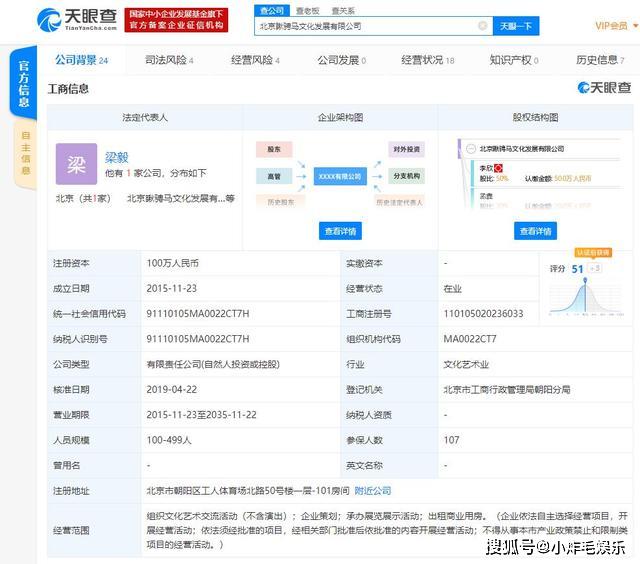This screenshot has width=640, height=564.
Task: Click the 对外投资 box in structure diagram
Action: pyautogui.click(x=407, y=149)
